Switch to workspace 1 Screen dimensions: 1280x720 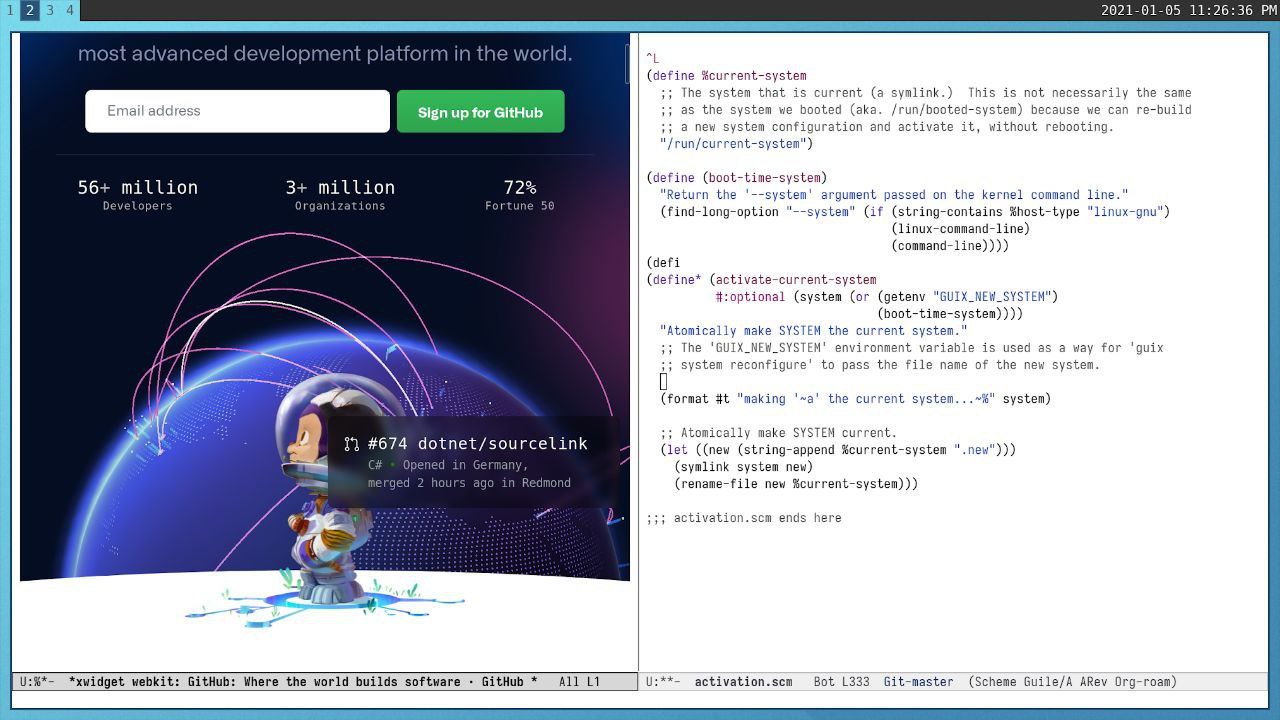[9, 10]
